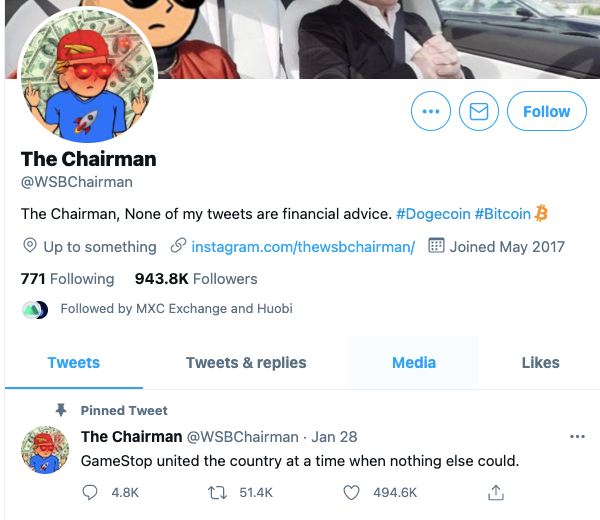This screenshot has height=520, width=600.
Task: Click the share icon on pinned tweet
Action: tap(495, 492)
